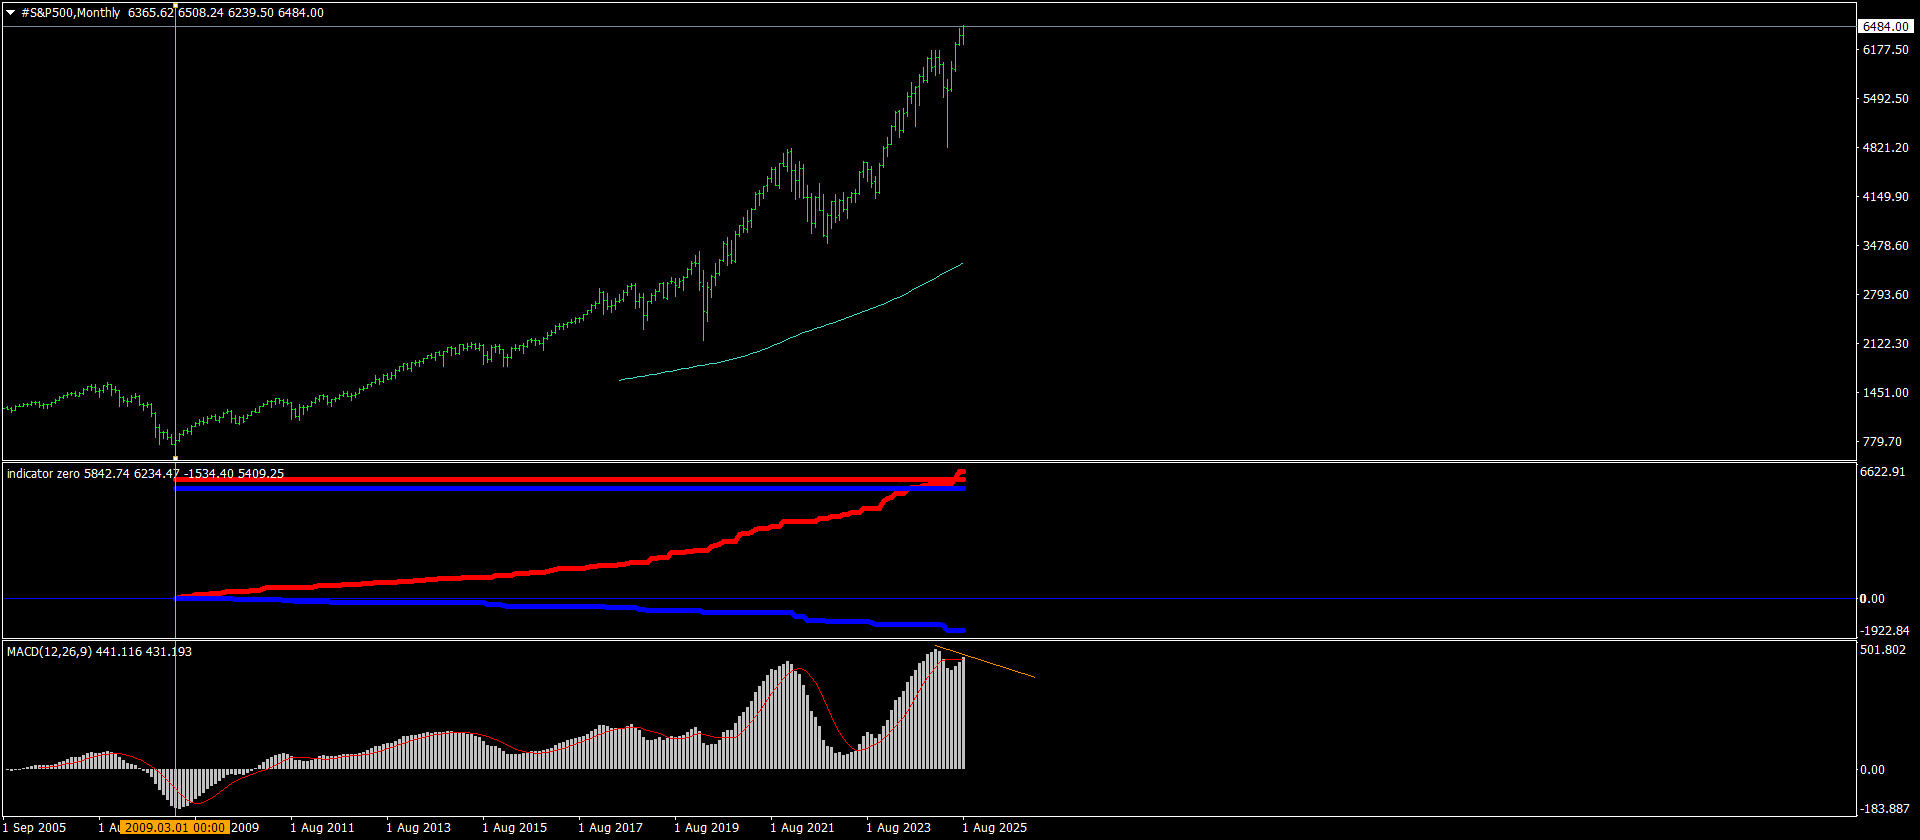Select the top handle of vertical line
Viewport: 1920px width, 840px height.
(x=176, y=5)
